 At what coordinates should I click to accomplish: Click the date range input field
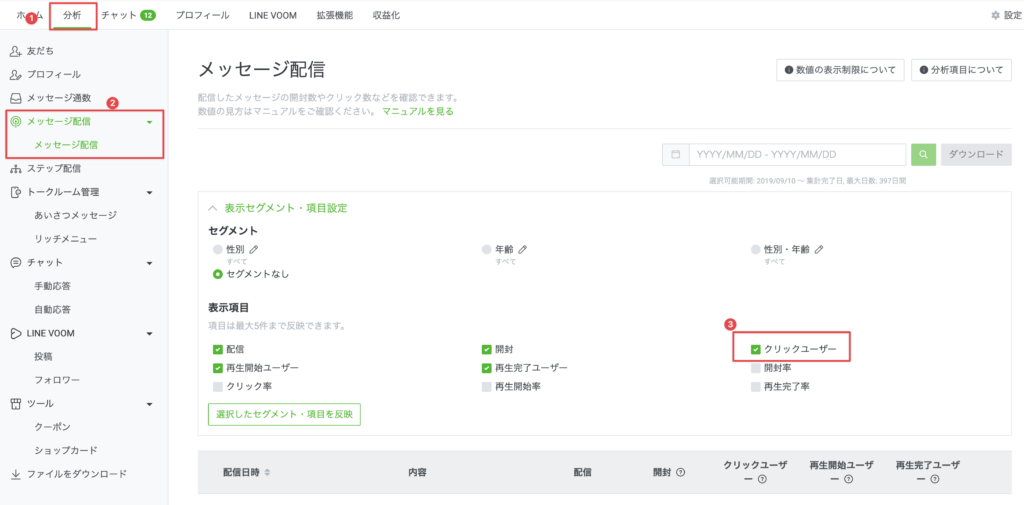coord(795,155)
